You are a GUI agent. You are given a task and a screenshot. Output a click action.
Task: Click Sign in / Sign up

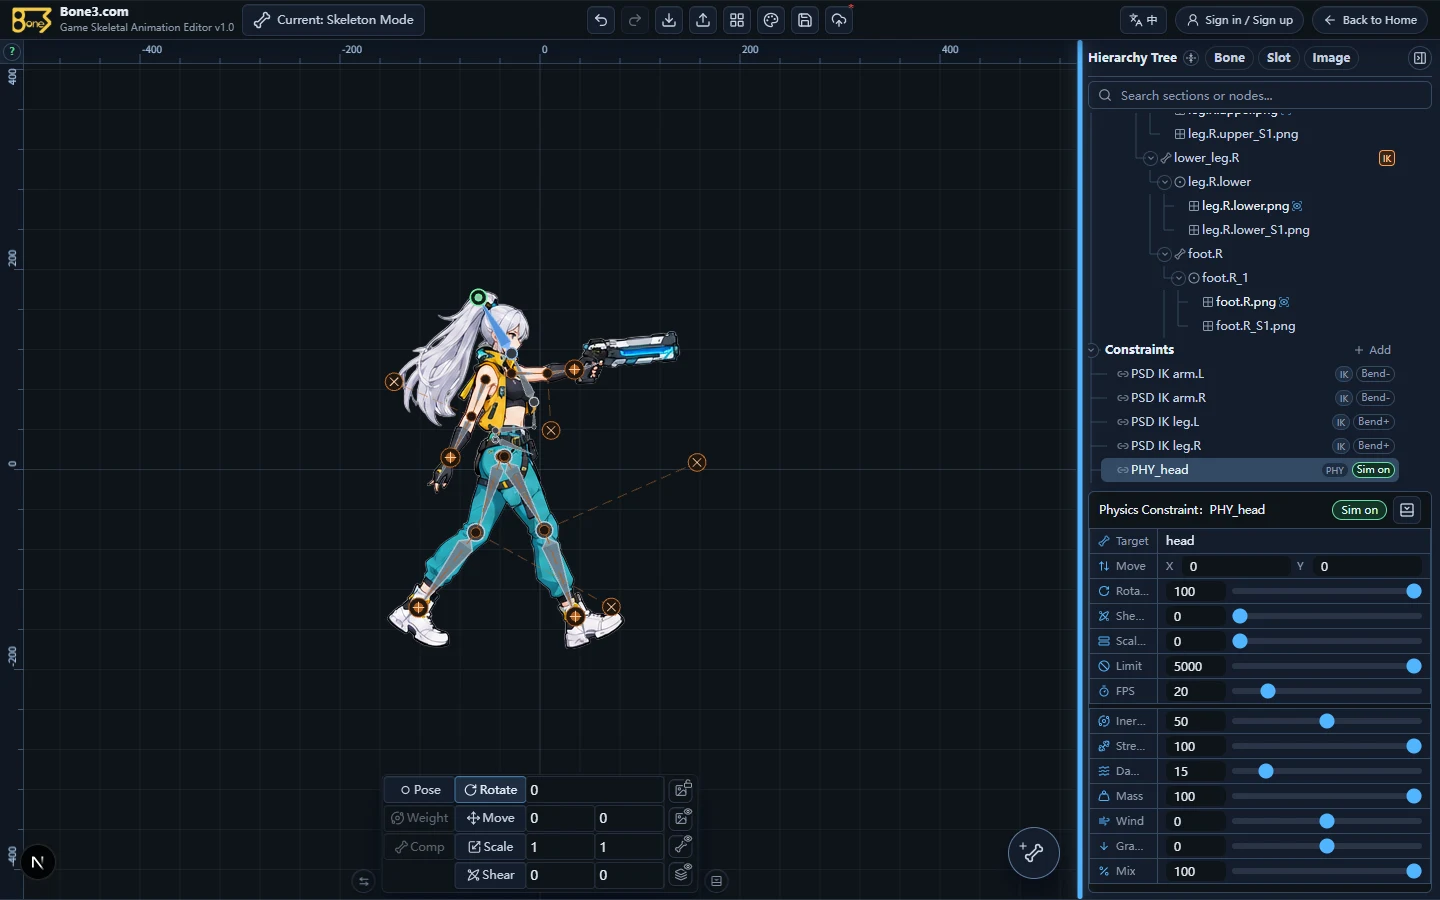[1239, 20]
